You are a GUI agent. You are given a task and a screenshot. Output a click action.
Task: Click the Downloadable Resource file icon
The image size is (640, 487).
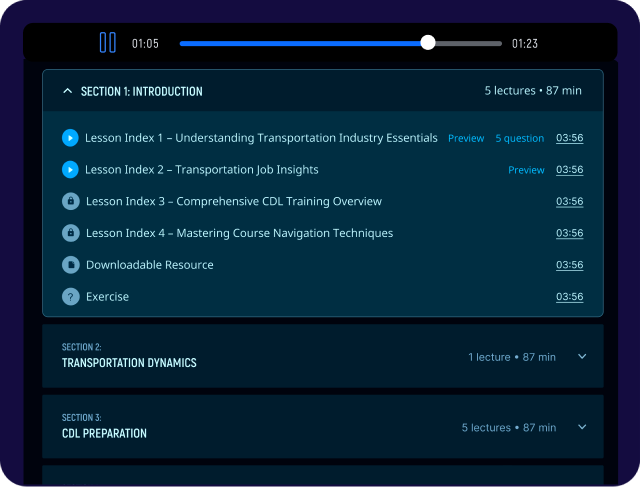click(70, 265)
